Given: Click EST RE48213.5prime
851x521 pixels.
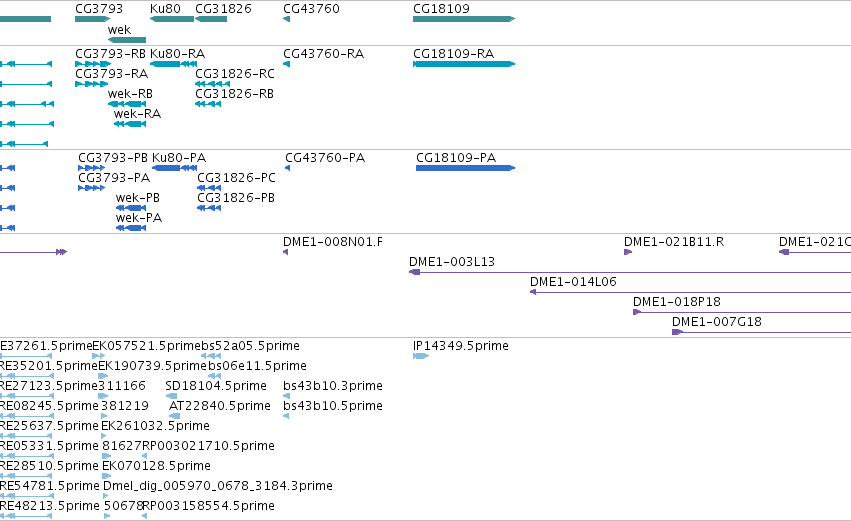Looking at the screenshot, I should coord(50,507).
